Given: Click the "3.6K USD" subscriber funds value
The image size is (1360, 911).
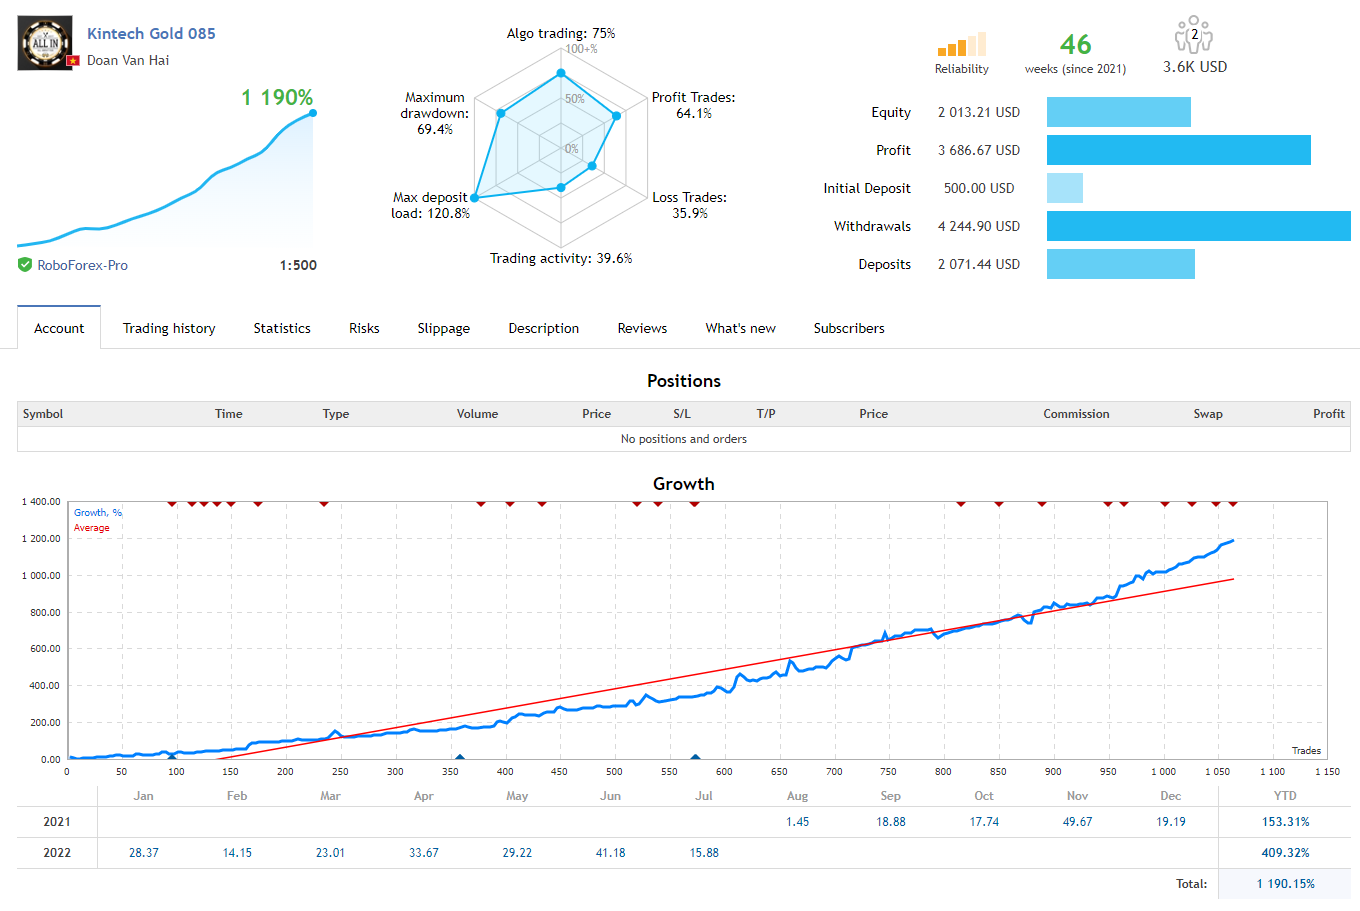Looking at the screenshot, I should (x=1195, y=67).
